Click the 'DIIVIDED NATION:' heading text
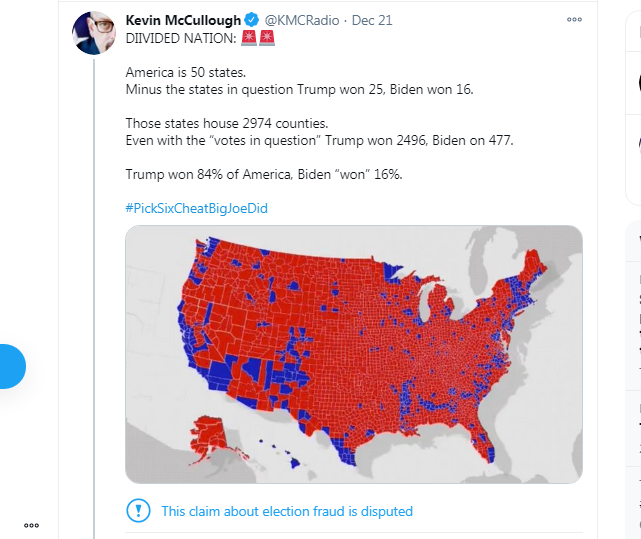This screenshot has width=641, height=539. click(x=181, y=38)
